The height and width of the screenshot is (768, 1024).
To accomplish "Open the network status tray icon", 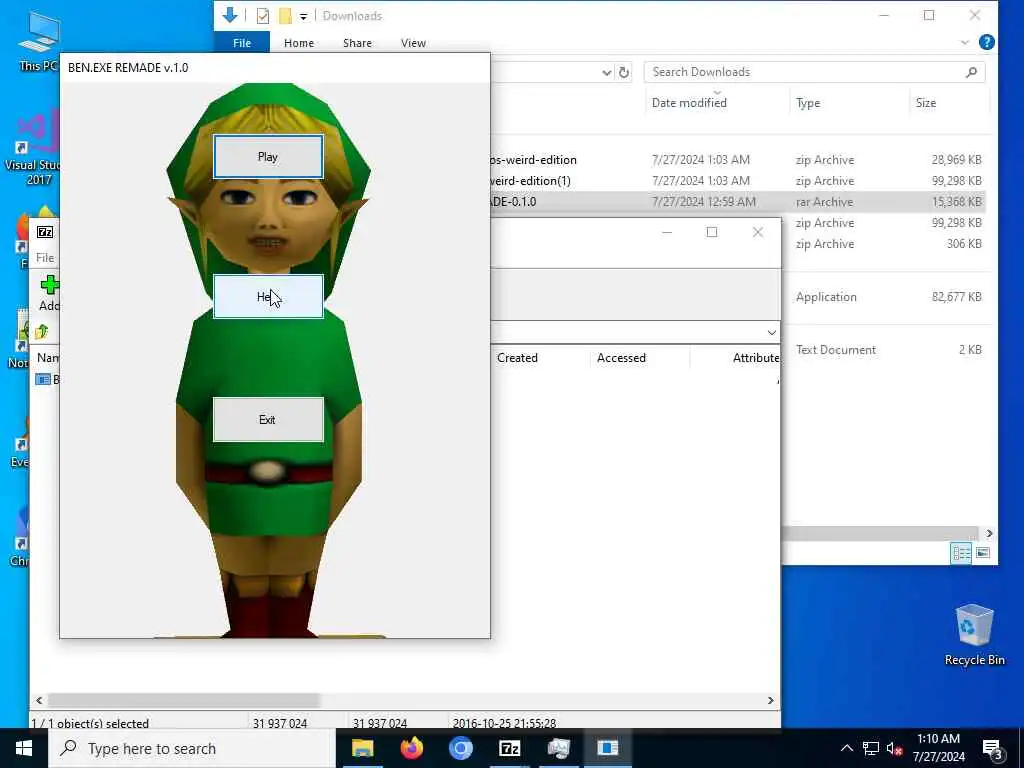I will (x=871, y=748).
